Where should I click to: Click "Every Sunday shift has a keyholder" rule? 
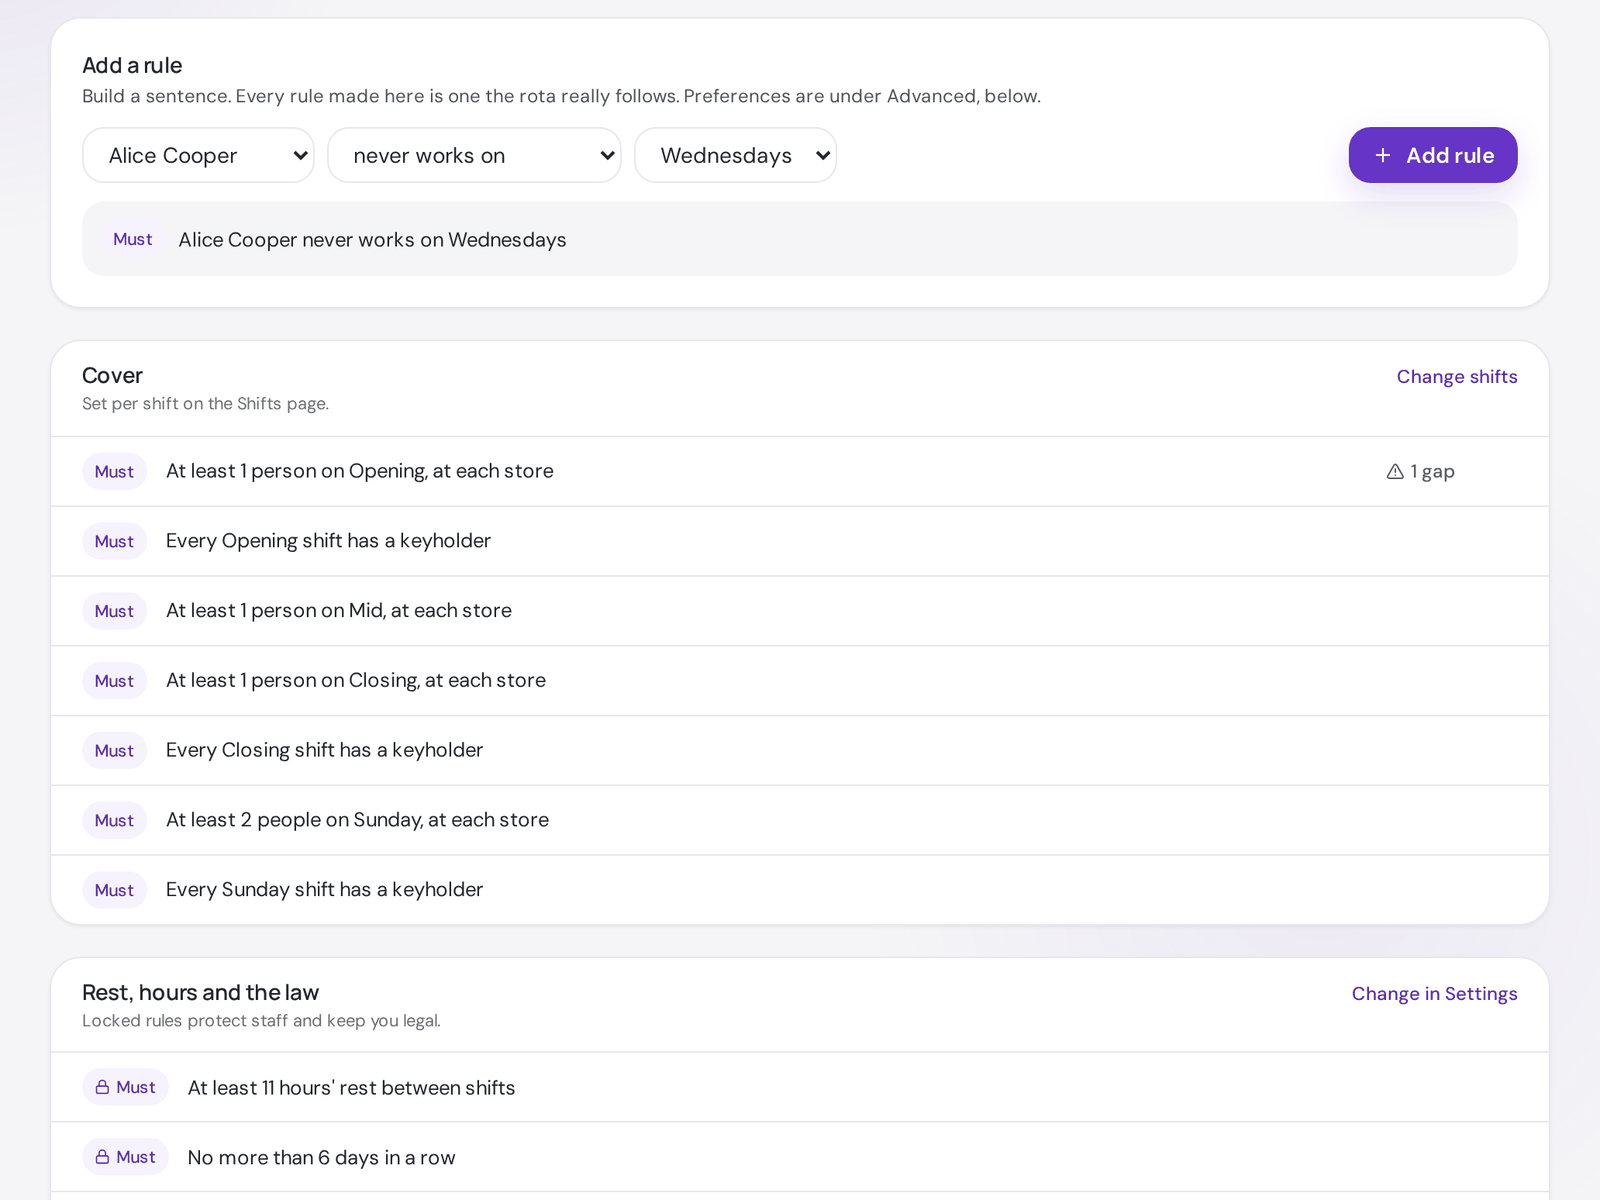324,890
